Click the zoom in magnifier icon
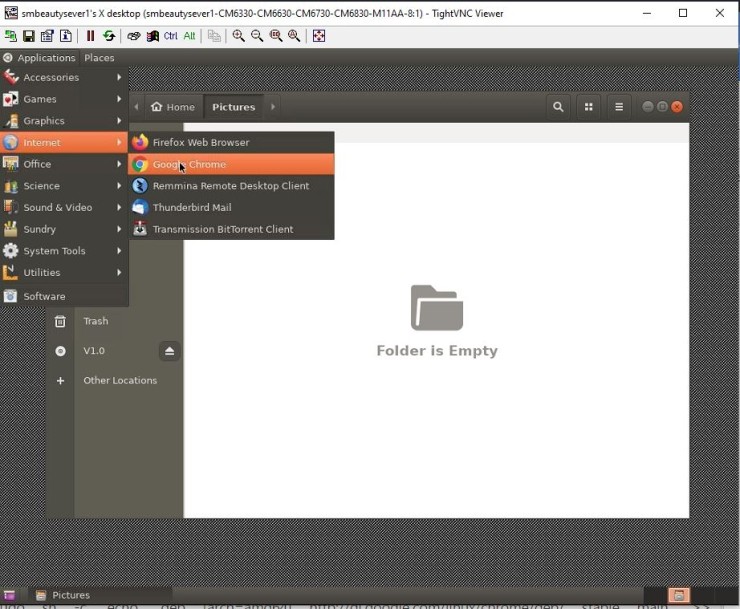This screenshot has height=609, width=740. (x=238, y=36)
